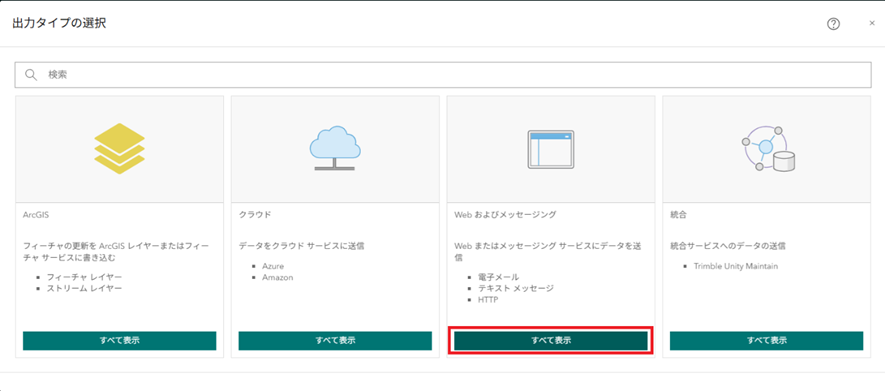Click the 統合サービスへのデータの送信 description

(x=728, y=246)
